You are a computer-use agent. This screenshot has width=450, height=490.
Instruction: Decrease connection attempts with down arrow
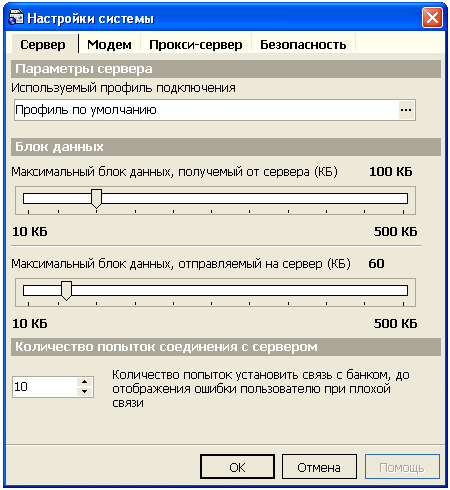tap(85, 392)
